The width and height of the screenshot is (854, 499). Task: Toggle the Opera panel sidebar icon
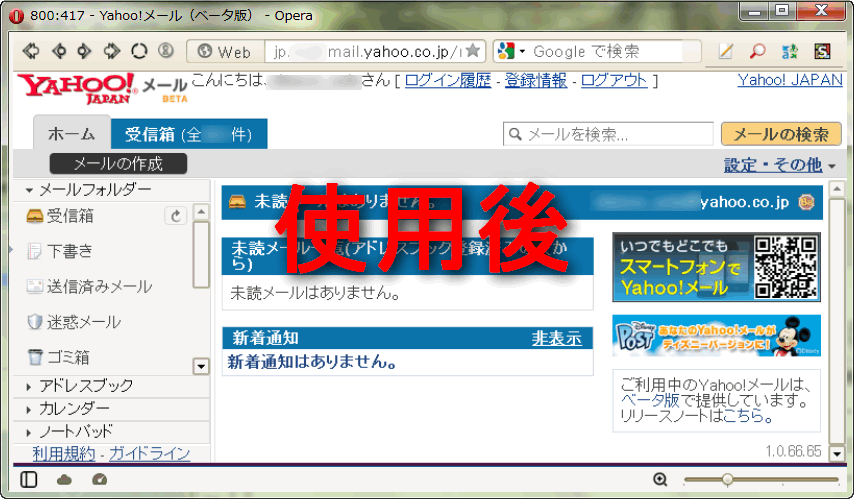[x=28, y=480]
